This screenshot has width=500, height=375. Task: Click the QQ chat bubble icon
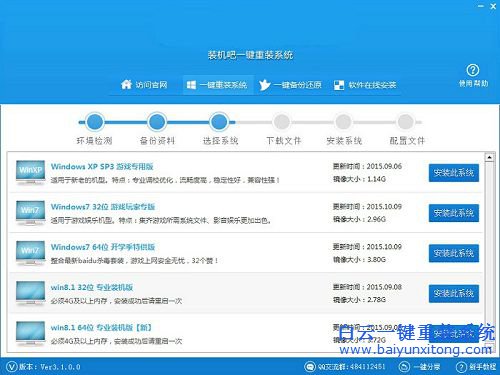[310, 367]
